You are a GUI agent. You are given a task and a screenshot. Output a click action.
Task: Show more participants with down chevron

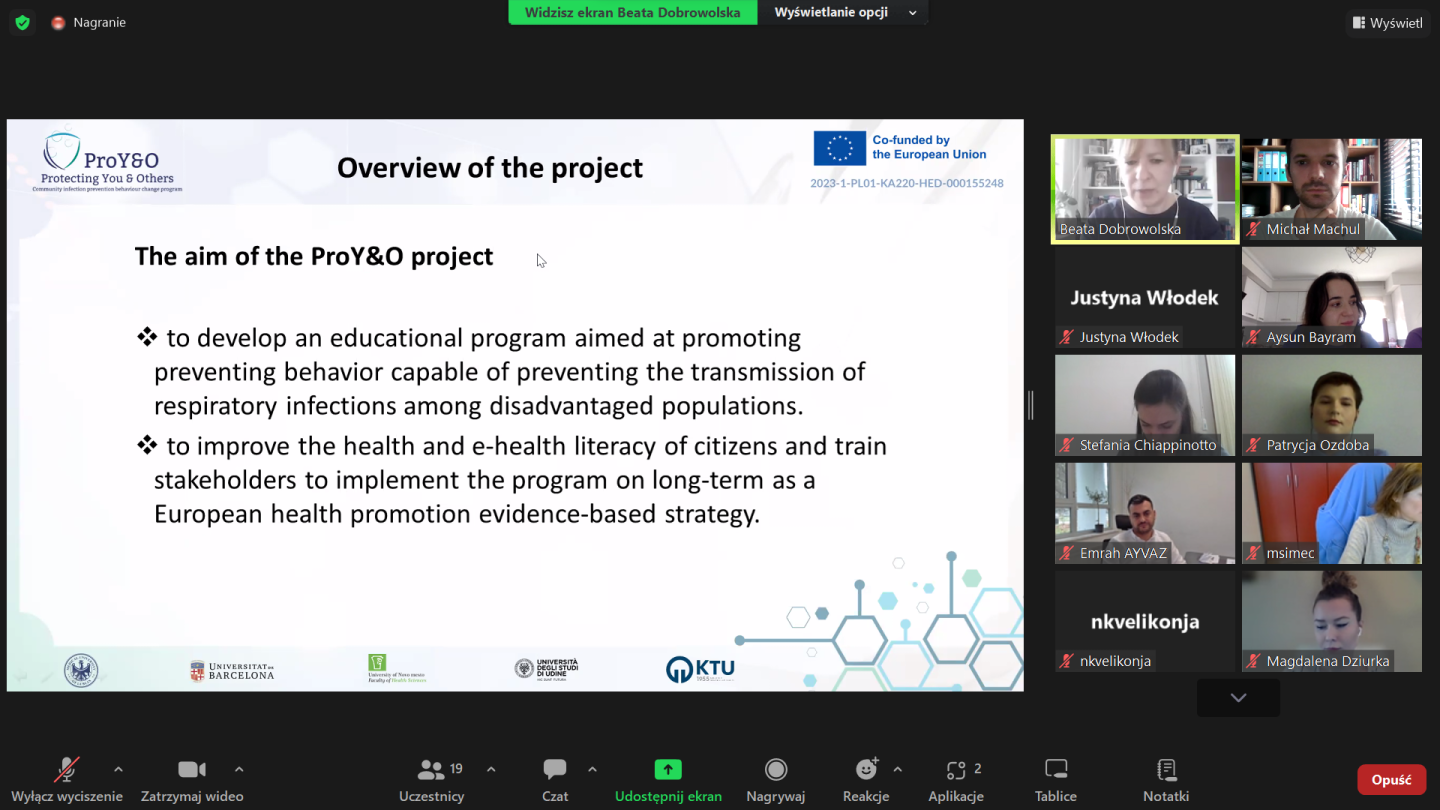1238,698
